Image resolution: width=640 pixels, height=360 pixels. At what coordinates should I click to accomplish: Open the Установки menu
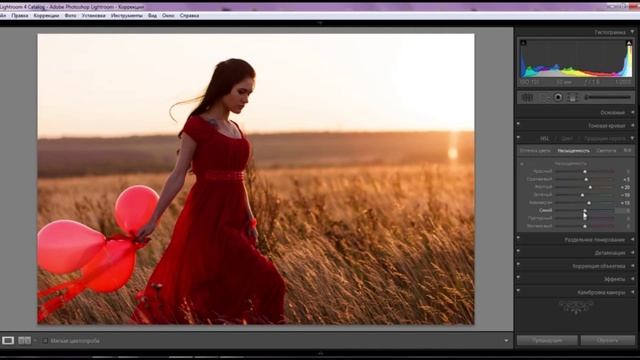[93, 16]
